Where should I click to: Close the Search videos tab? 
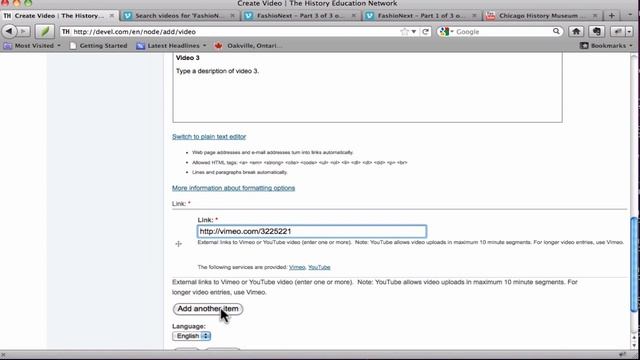(232, 16)
